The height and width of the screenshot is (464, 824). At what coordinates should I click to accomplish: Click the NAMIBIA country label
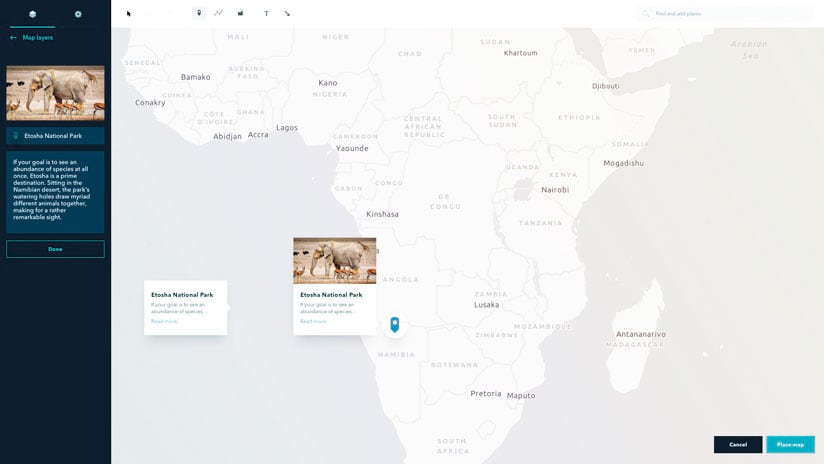(396, 355)
